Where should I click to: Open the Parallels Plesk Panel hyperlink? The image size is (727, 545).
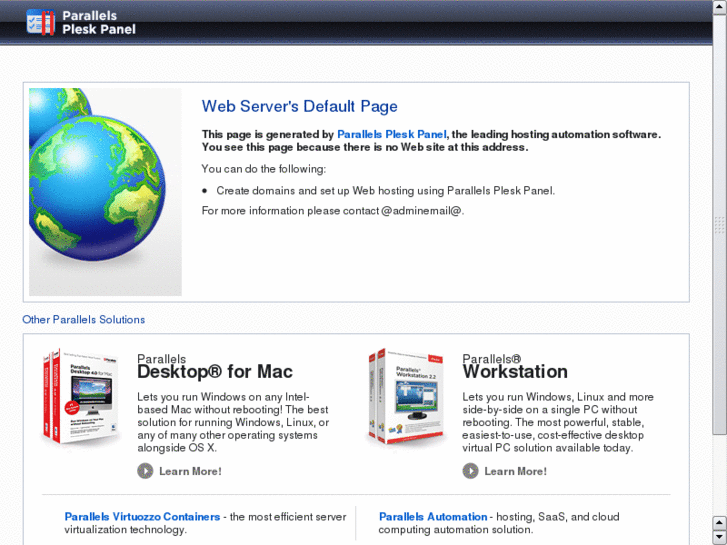391,134
